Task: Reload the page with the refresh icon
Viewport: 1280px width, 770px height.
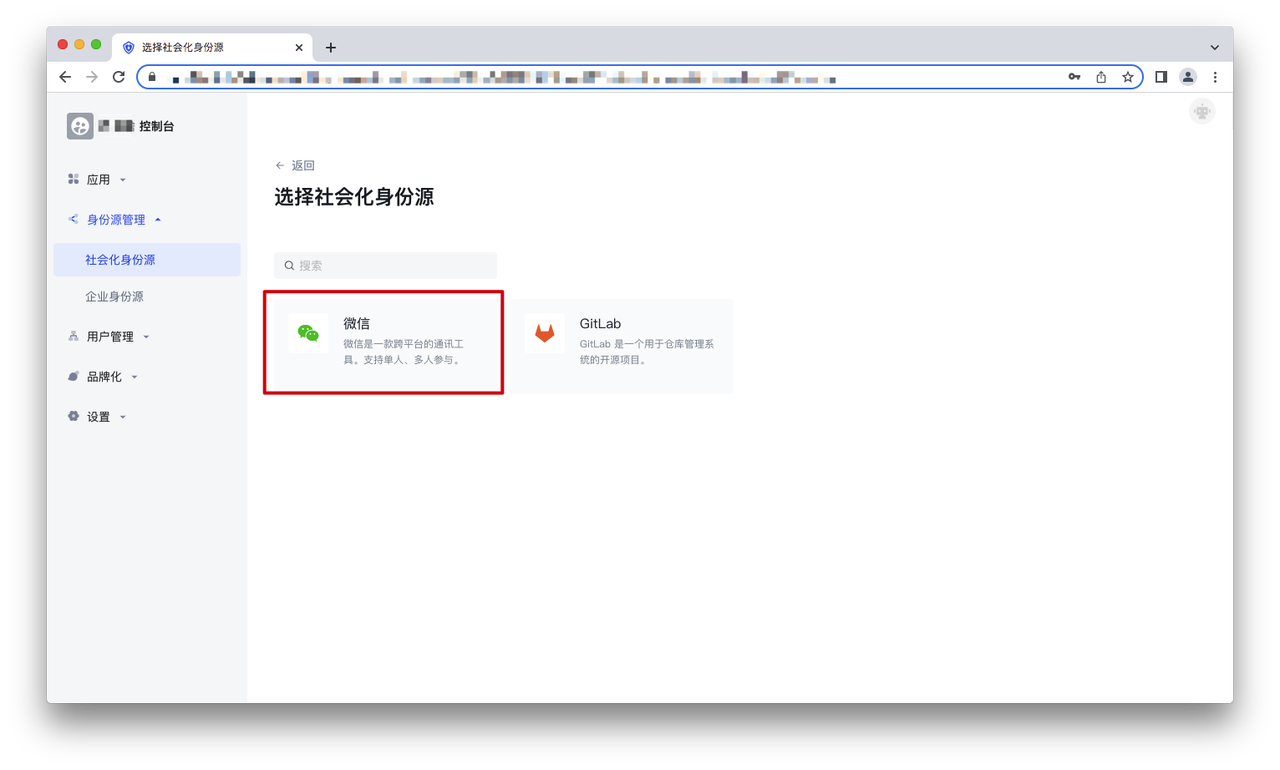Action: 118,77
